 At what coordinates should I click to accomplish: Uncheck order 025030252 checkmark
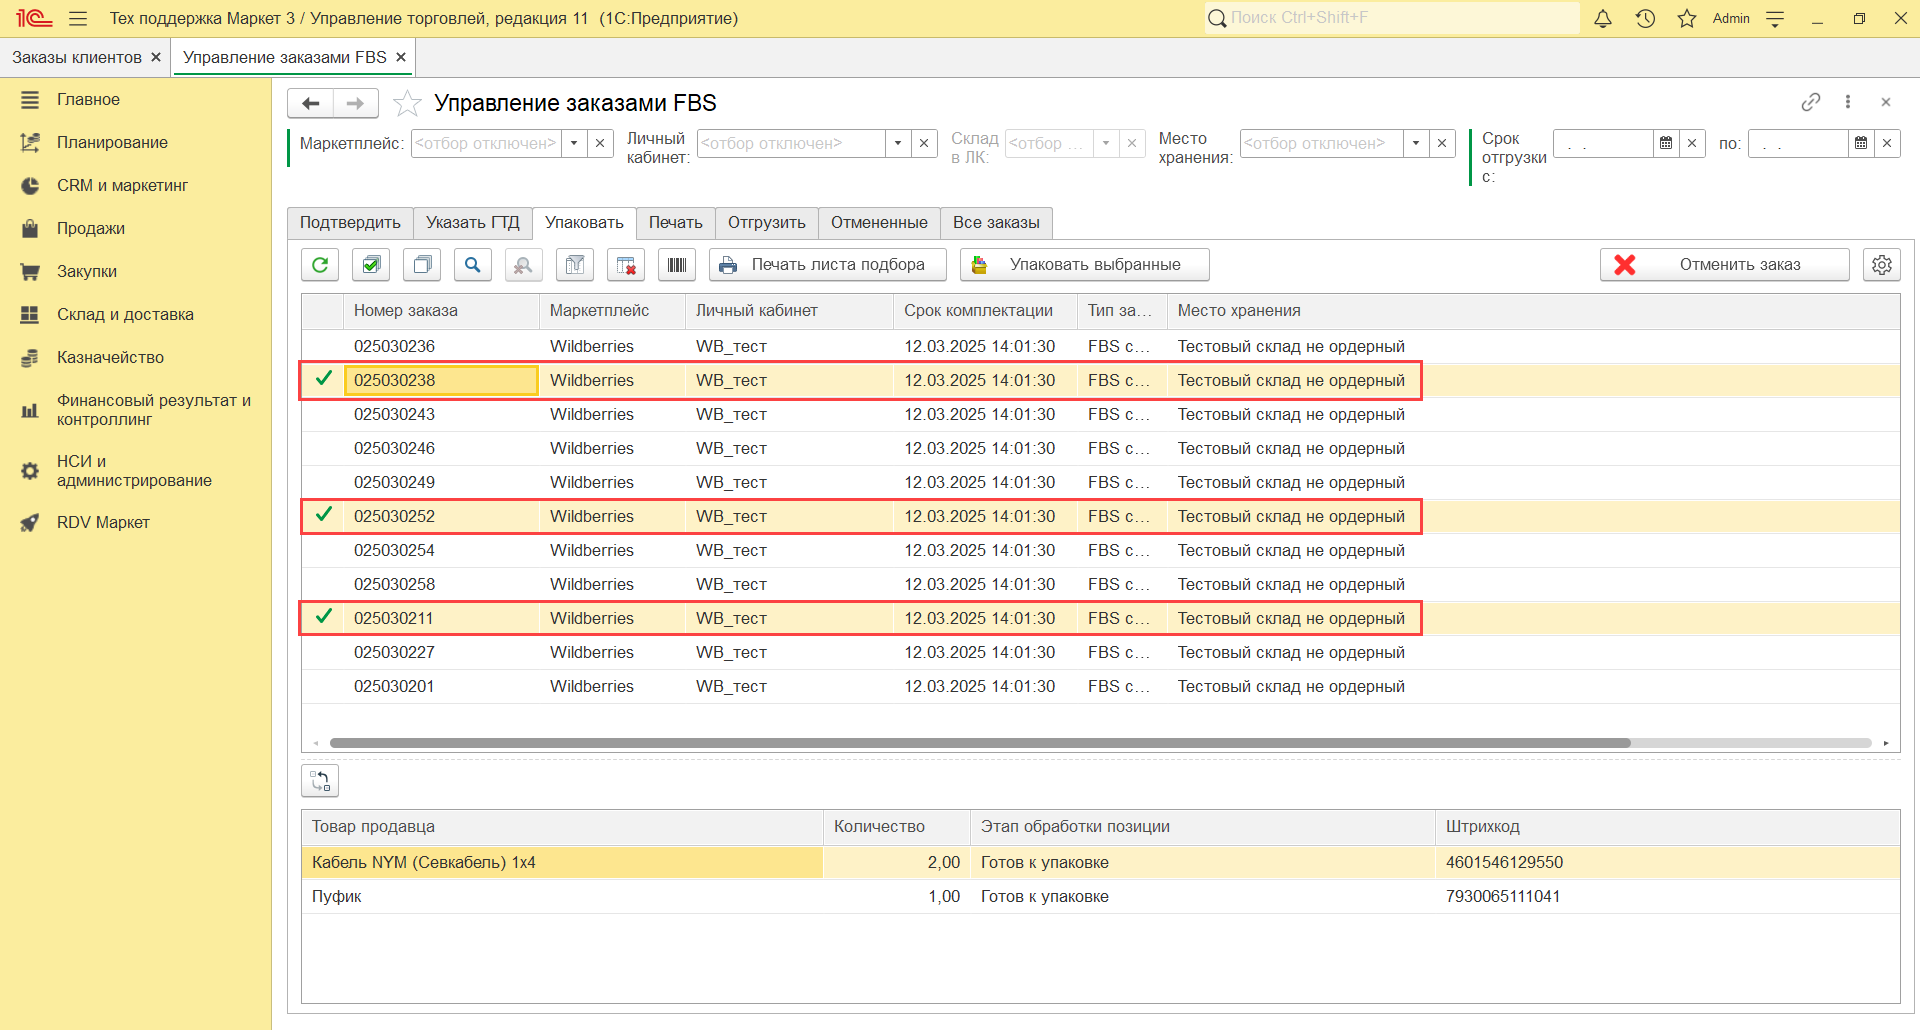(x=323, y=515)
